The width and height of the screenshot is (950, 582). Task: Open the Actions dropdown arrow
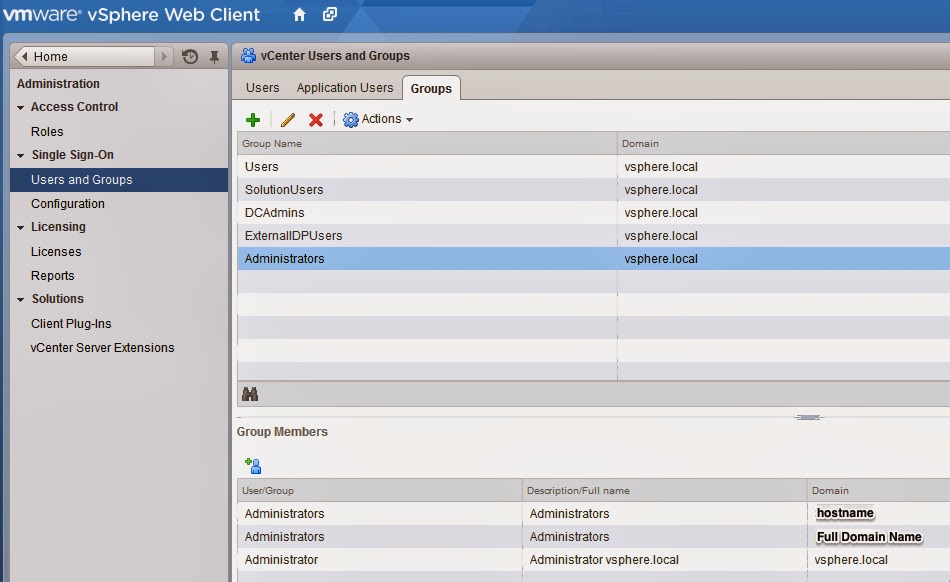pyautogui.click(x=410, y=120)
